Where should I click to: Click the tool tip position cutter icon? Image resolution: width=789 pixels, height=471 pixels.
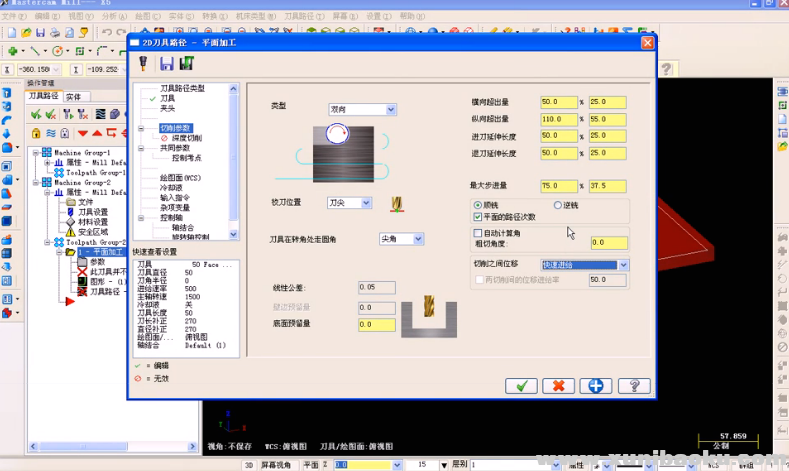click(397, 203)
